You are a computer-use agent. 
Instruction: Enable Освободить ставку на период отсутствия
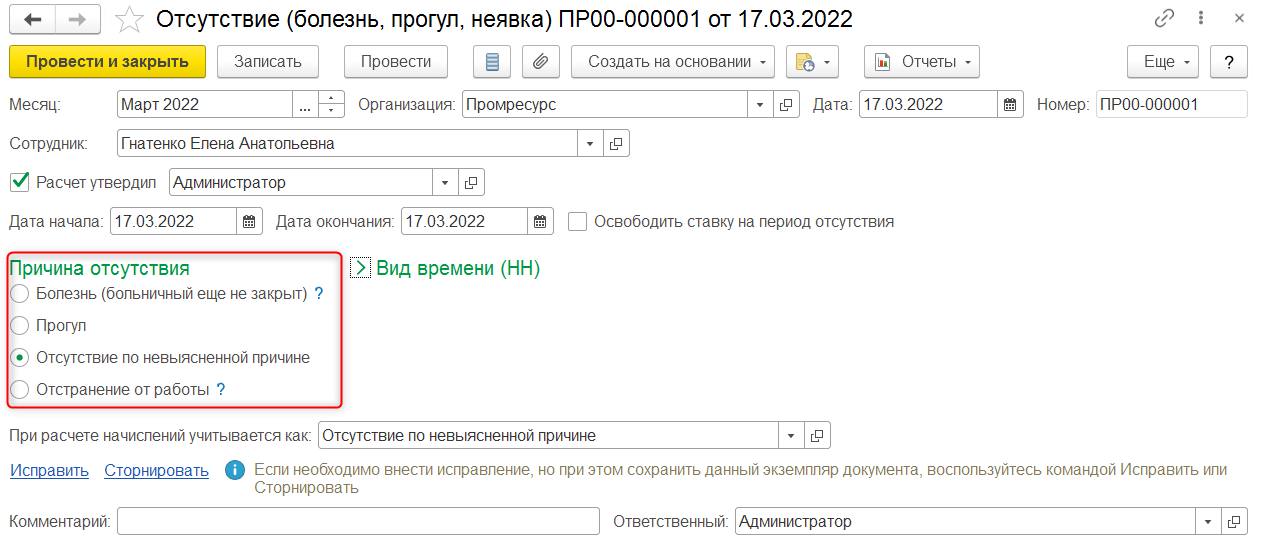pyautogui.click(x=577, y=222)
